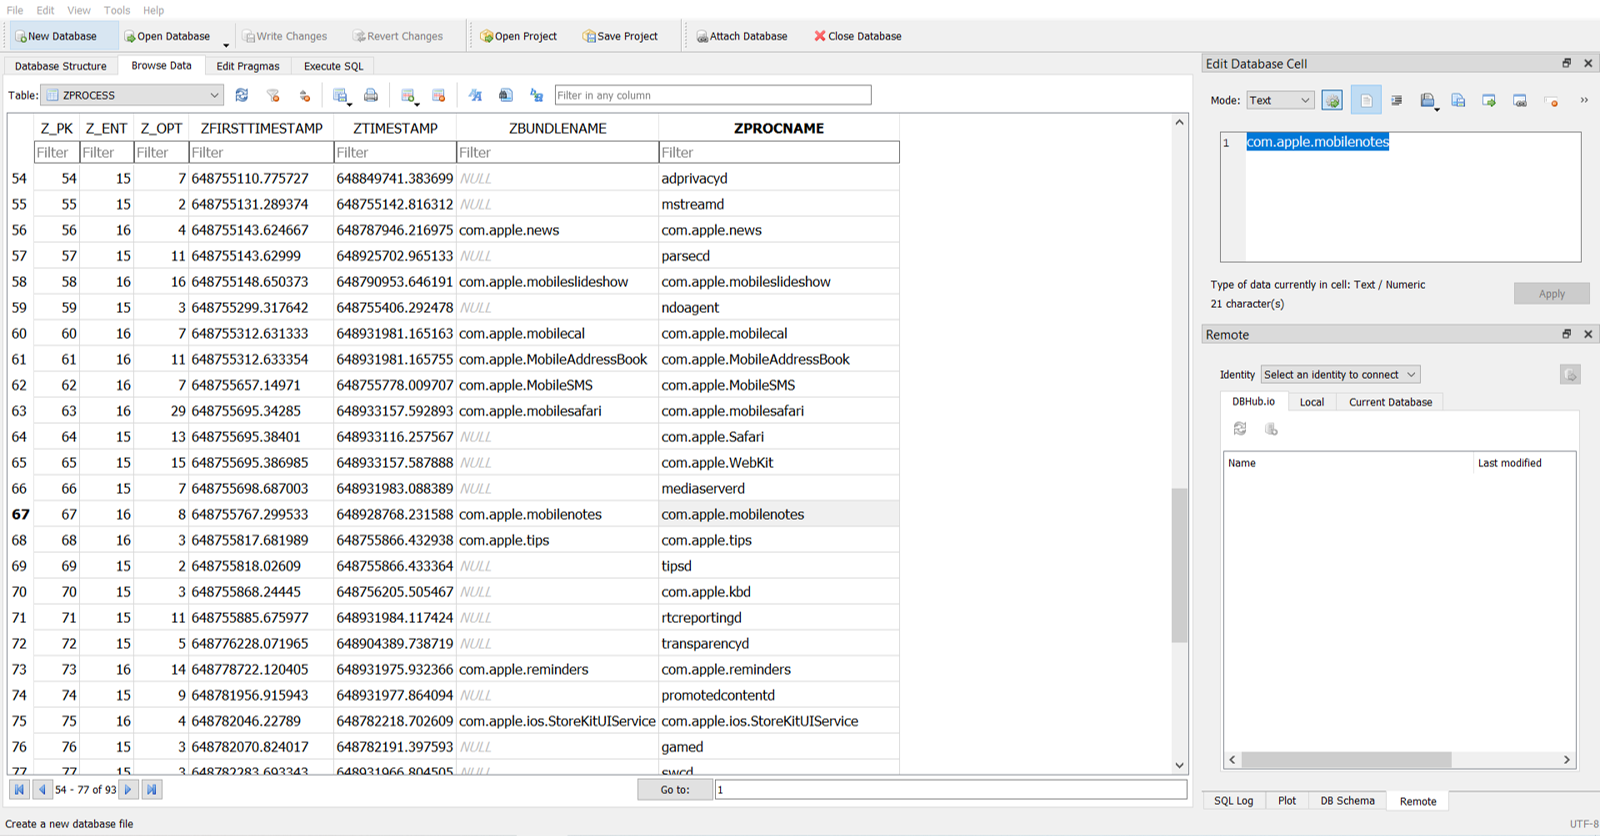Click the clone database icon in the Remote panel
This screenshot has height=836, width=1600.
coord(1271,429)
